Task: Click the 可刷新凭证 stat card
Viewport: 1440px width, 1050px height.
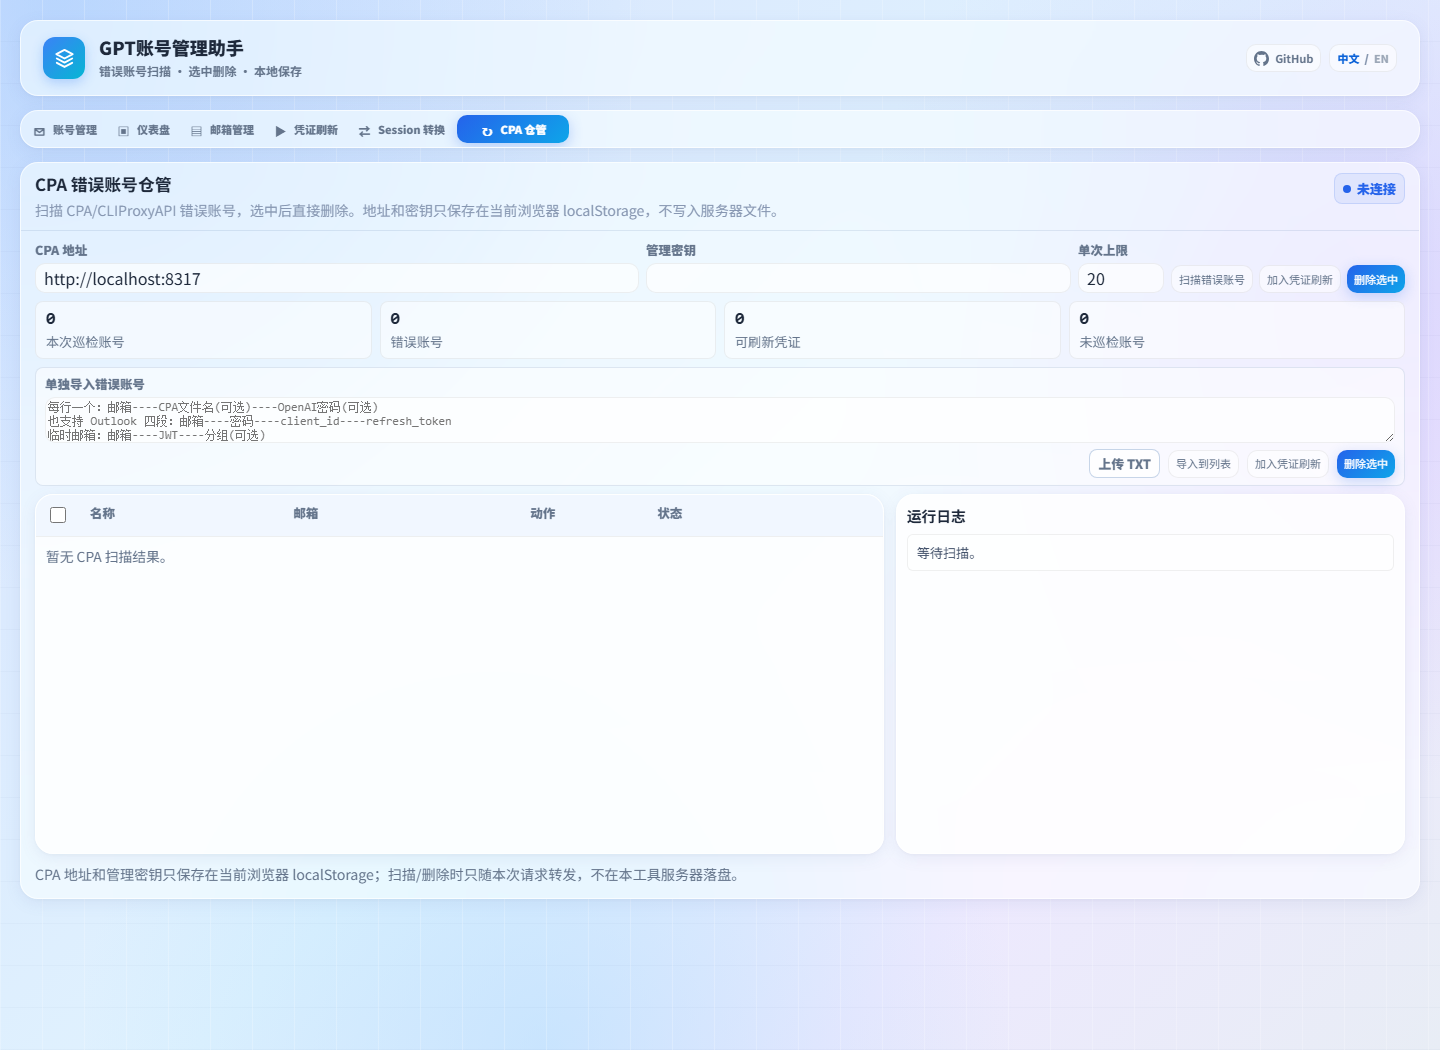Action: point(892,330)
